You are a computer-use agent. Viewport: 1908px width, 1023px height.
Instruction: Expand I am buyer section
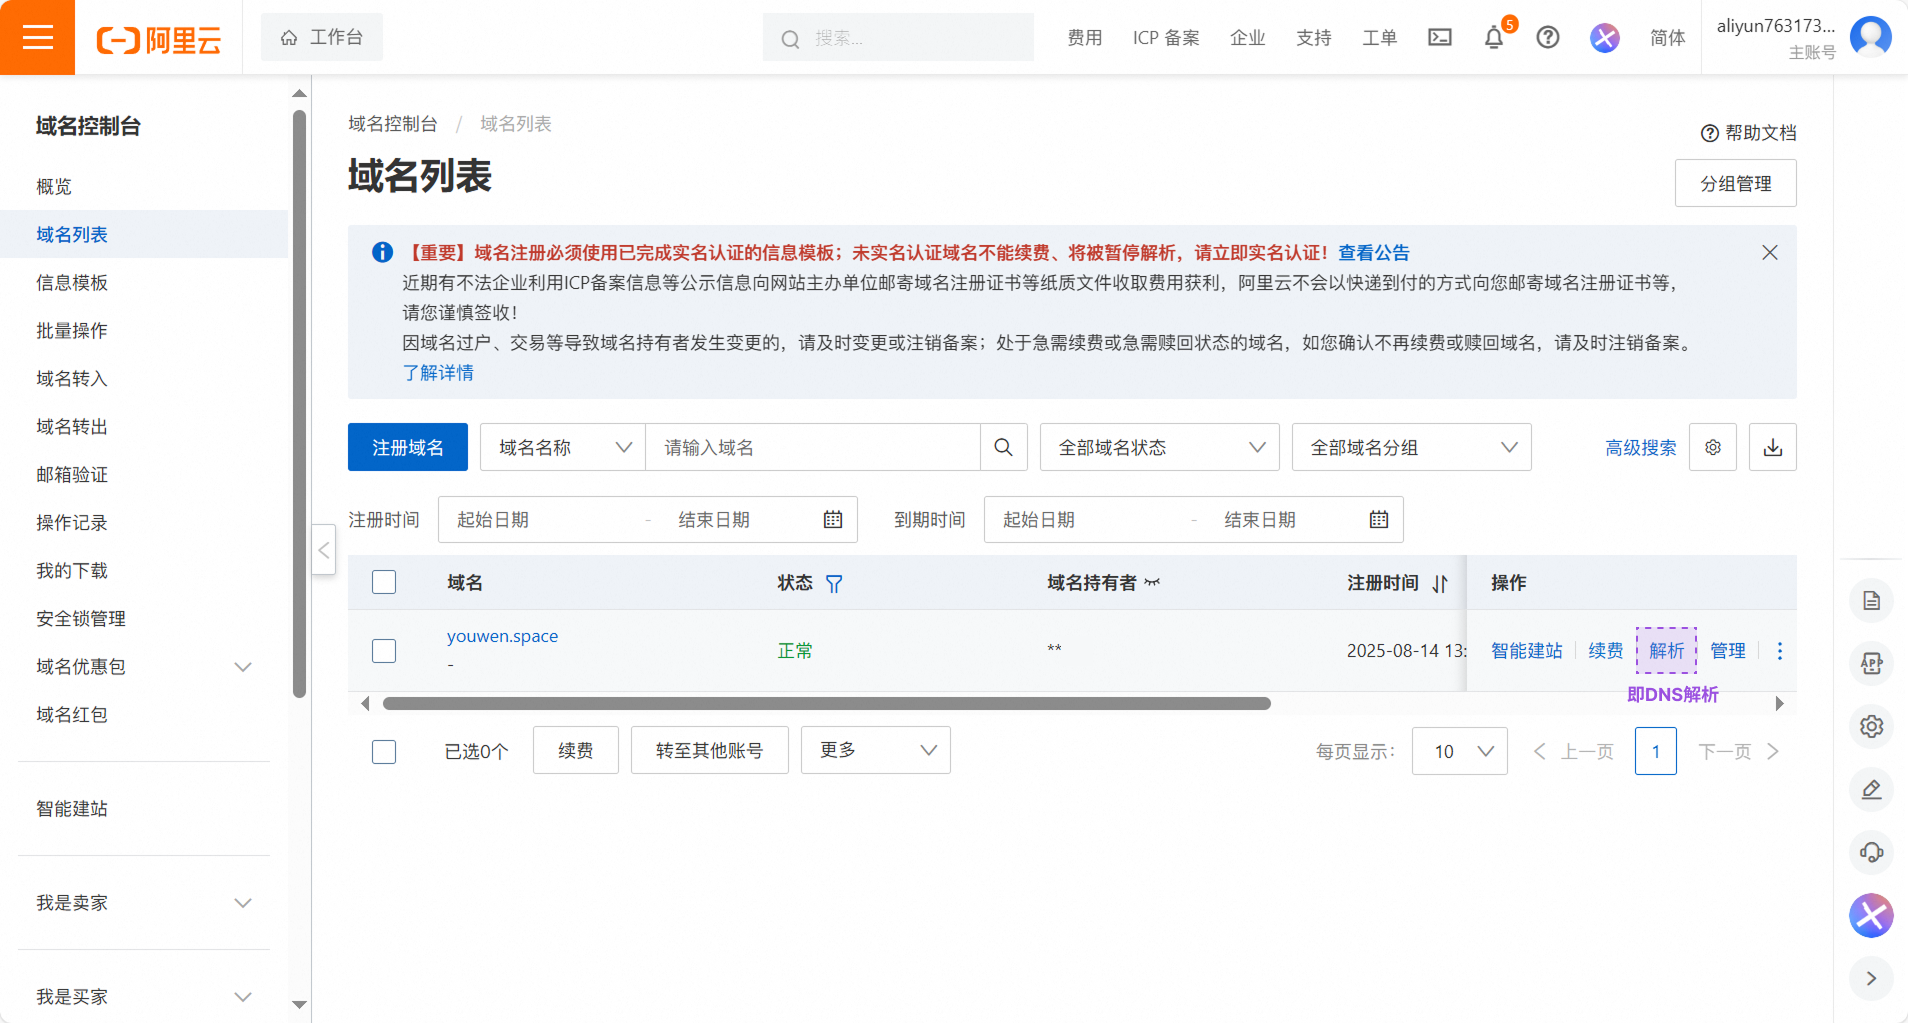(243, 997)
